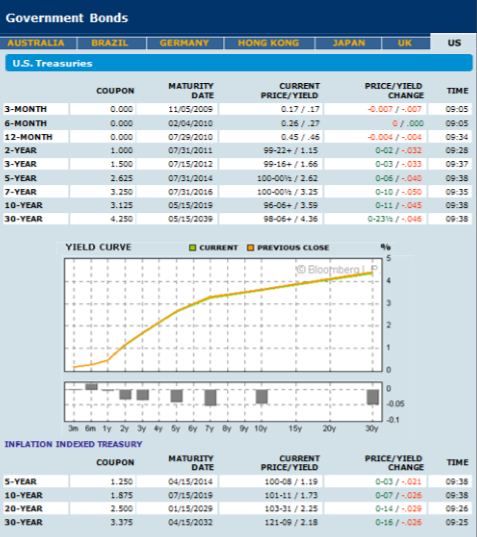This screenshot has height=537, width=477.
Task: Select the 3-MONTH treasury row label
Action: [26, 109]
